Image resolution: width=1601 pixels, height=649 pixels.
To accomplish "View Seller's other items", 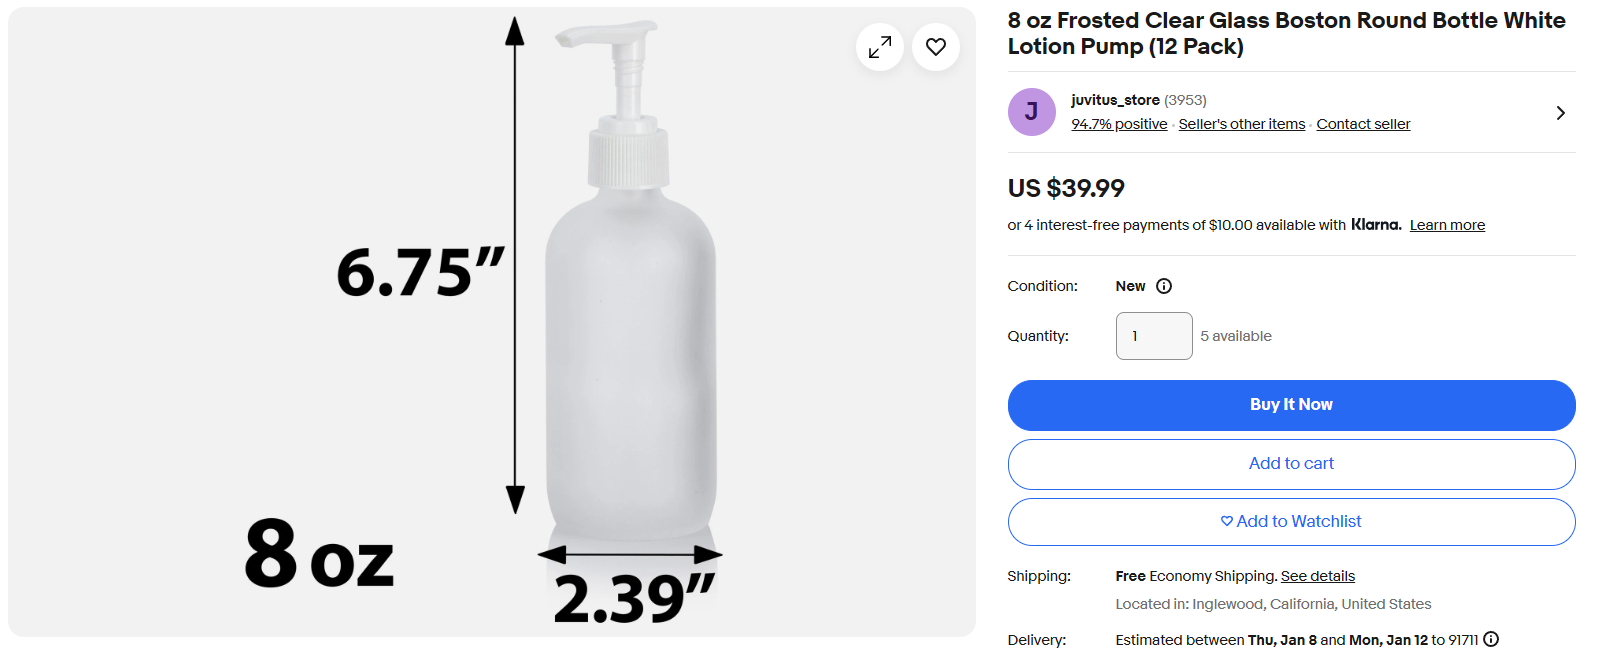I will click(1242, 124).
